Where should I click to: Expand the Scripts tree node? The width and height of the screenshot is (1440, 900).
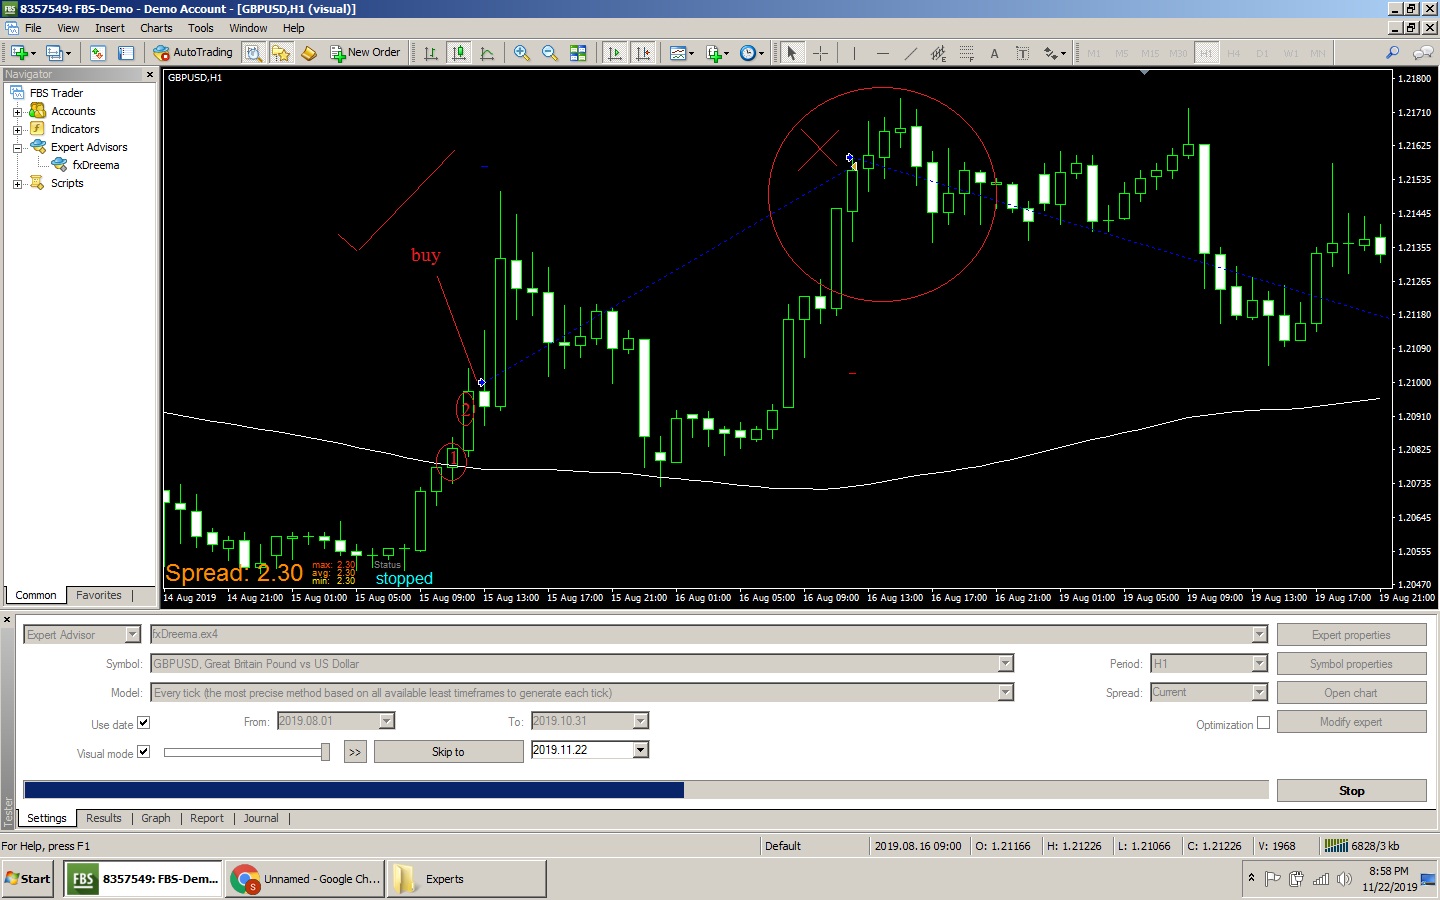[x=17, y=184]
